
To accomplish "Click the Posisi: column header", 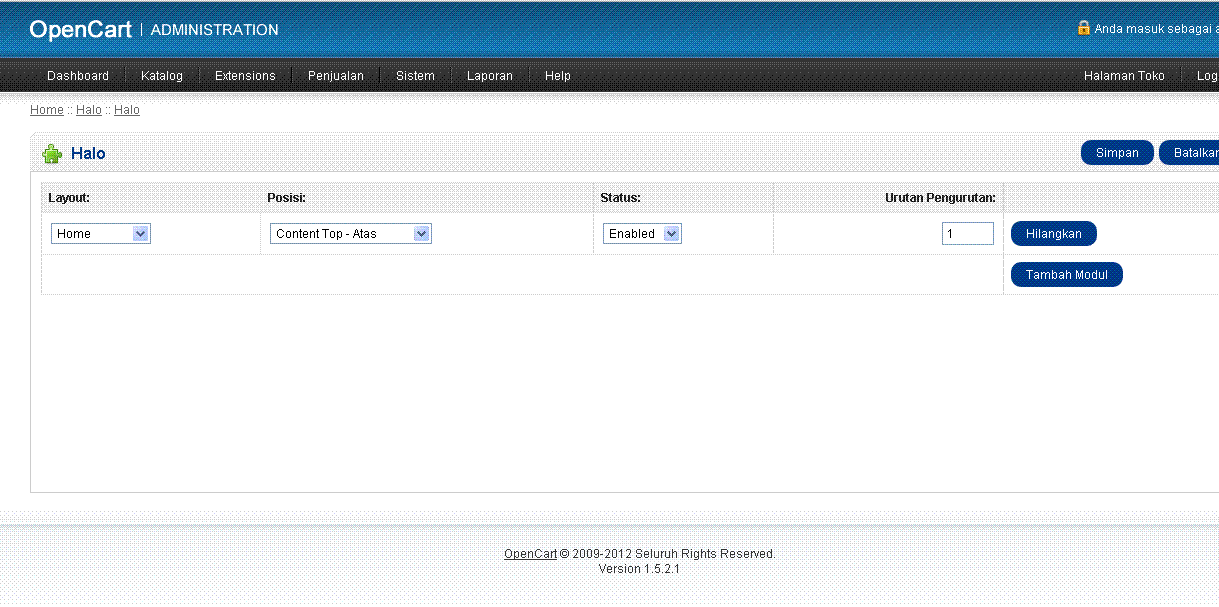I will pyautogui.click(x=286, y=198).
